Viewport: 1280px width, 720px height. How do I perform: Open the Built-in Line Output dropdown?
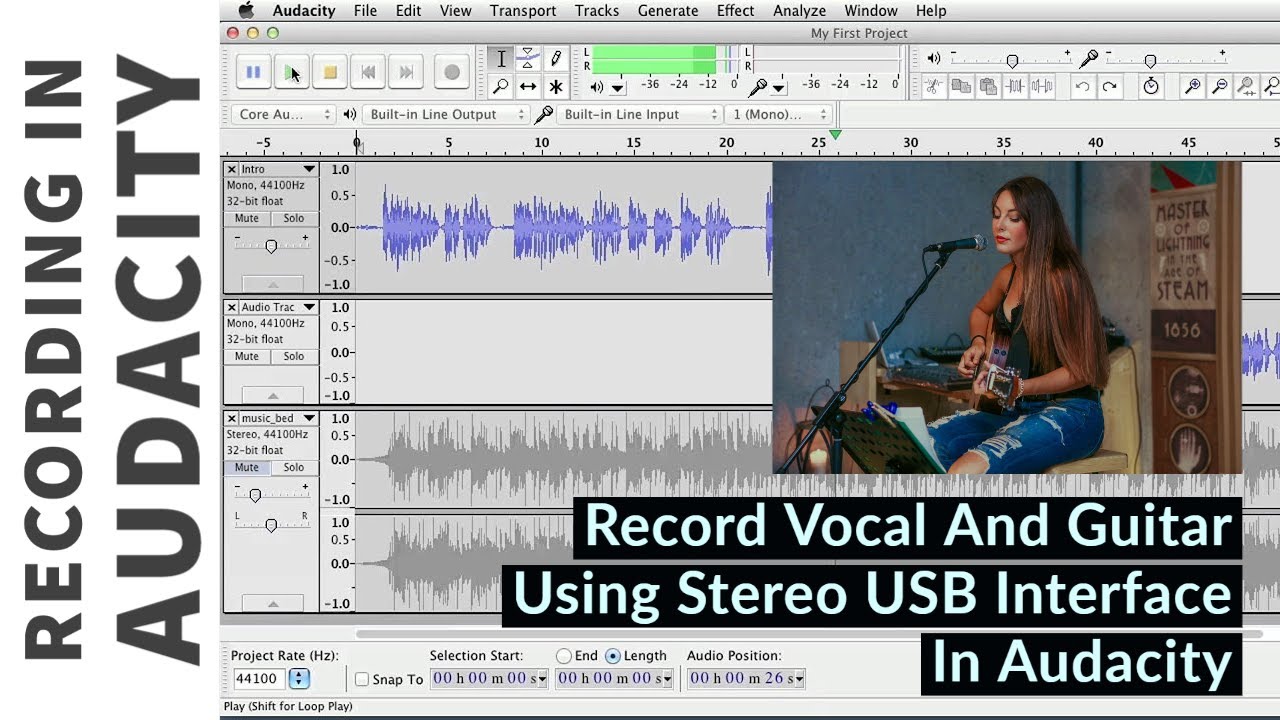point(445,114)
